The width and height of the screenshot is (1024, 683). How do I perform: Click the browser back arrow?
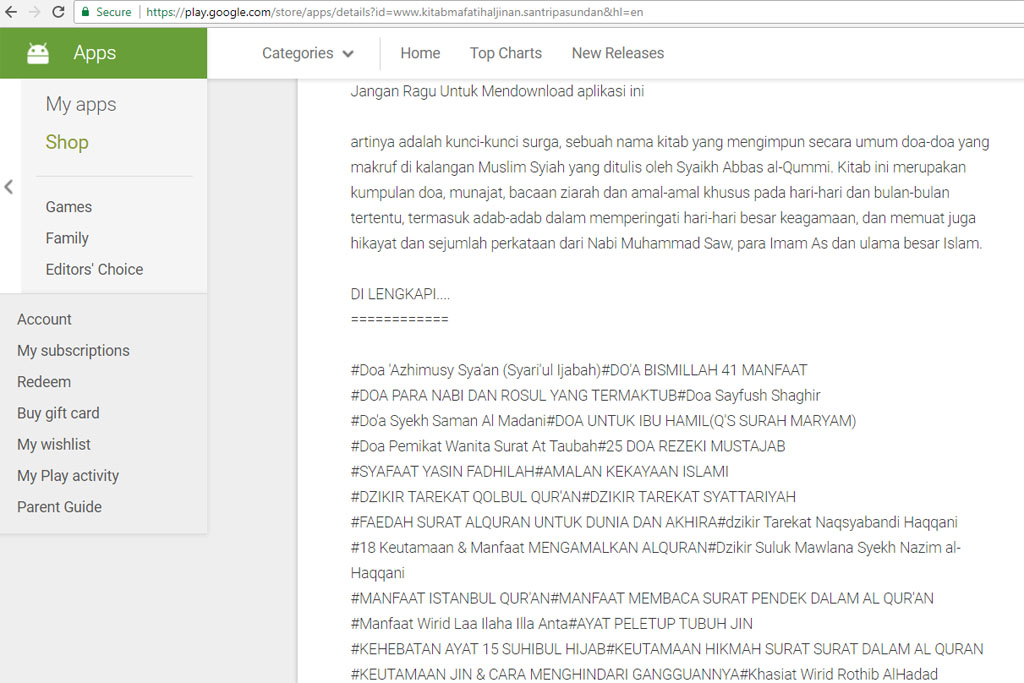[x=10, y=12]
